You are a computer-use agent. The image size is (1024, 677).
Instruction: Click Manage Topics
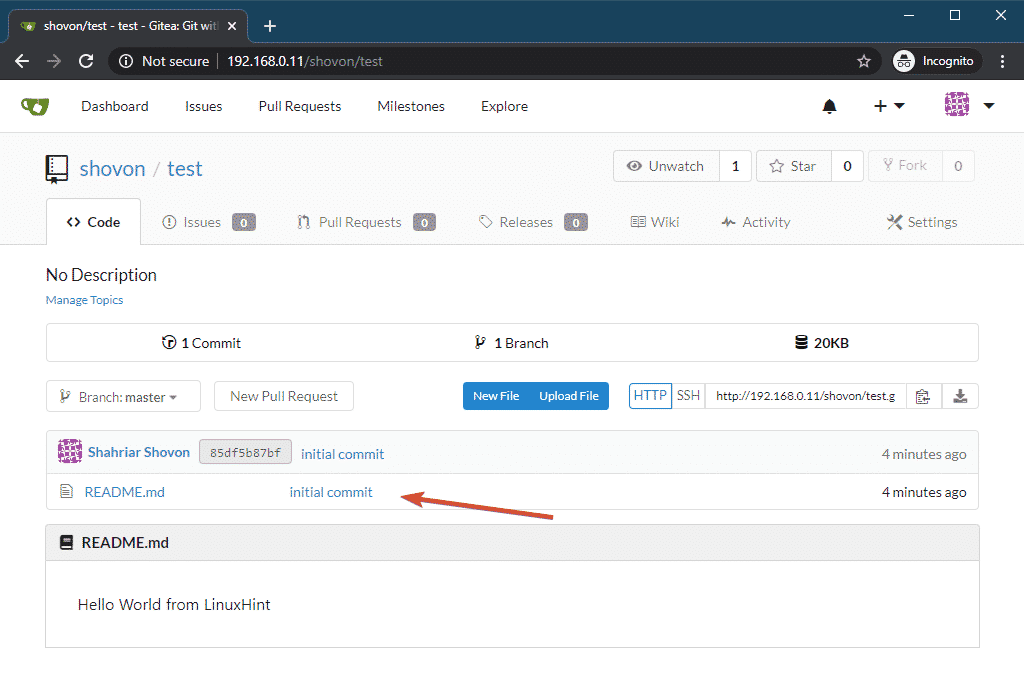(84, 300)
